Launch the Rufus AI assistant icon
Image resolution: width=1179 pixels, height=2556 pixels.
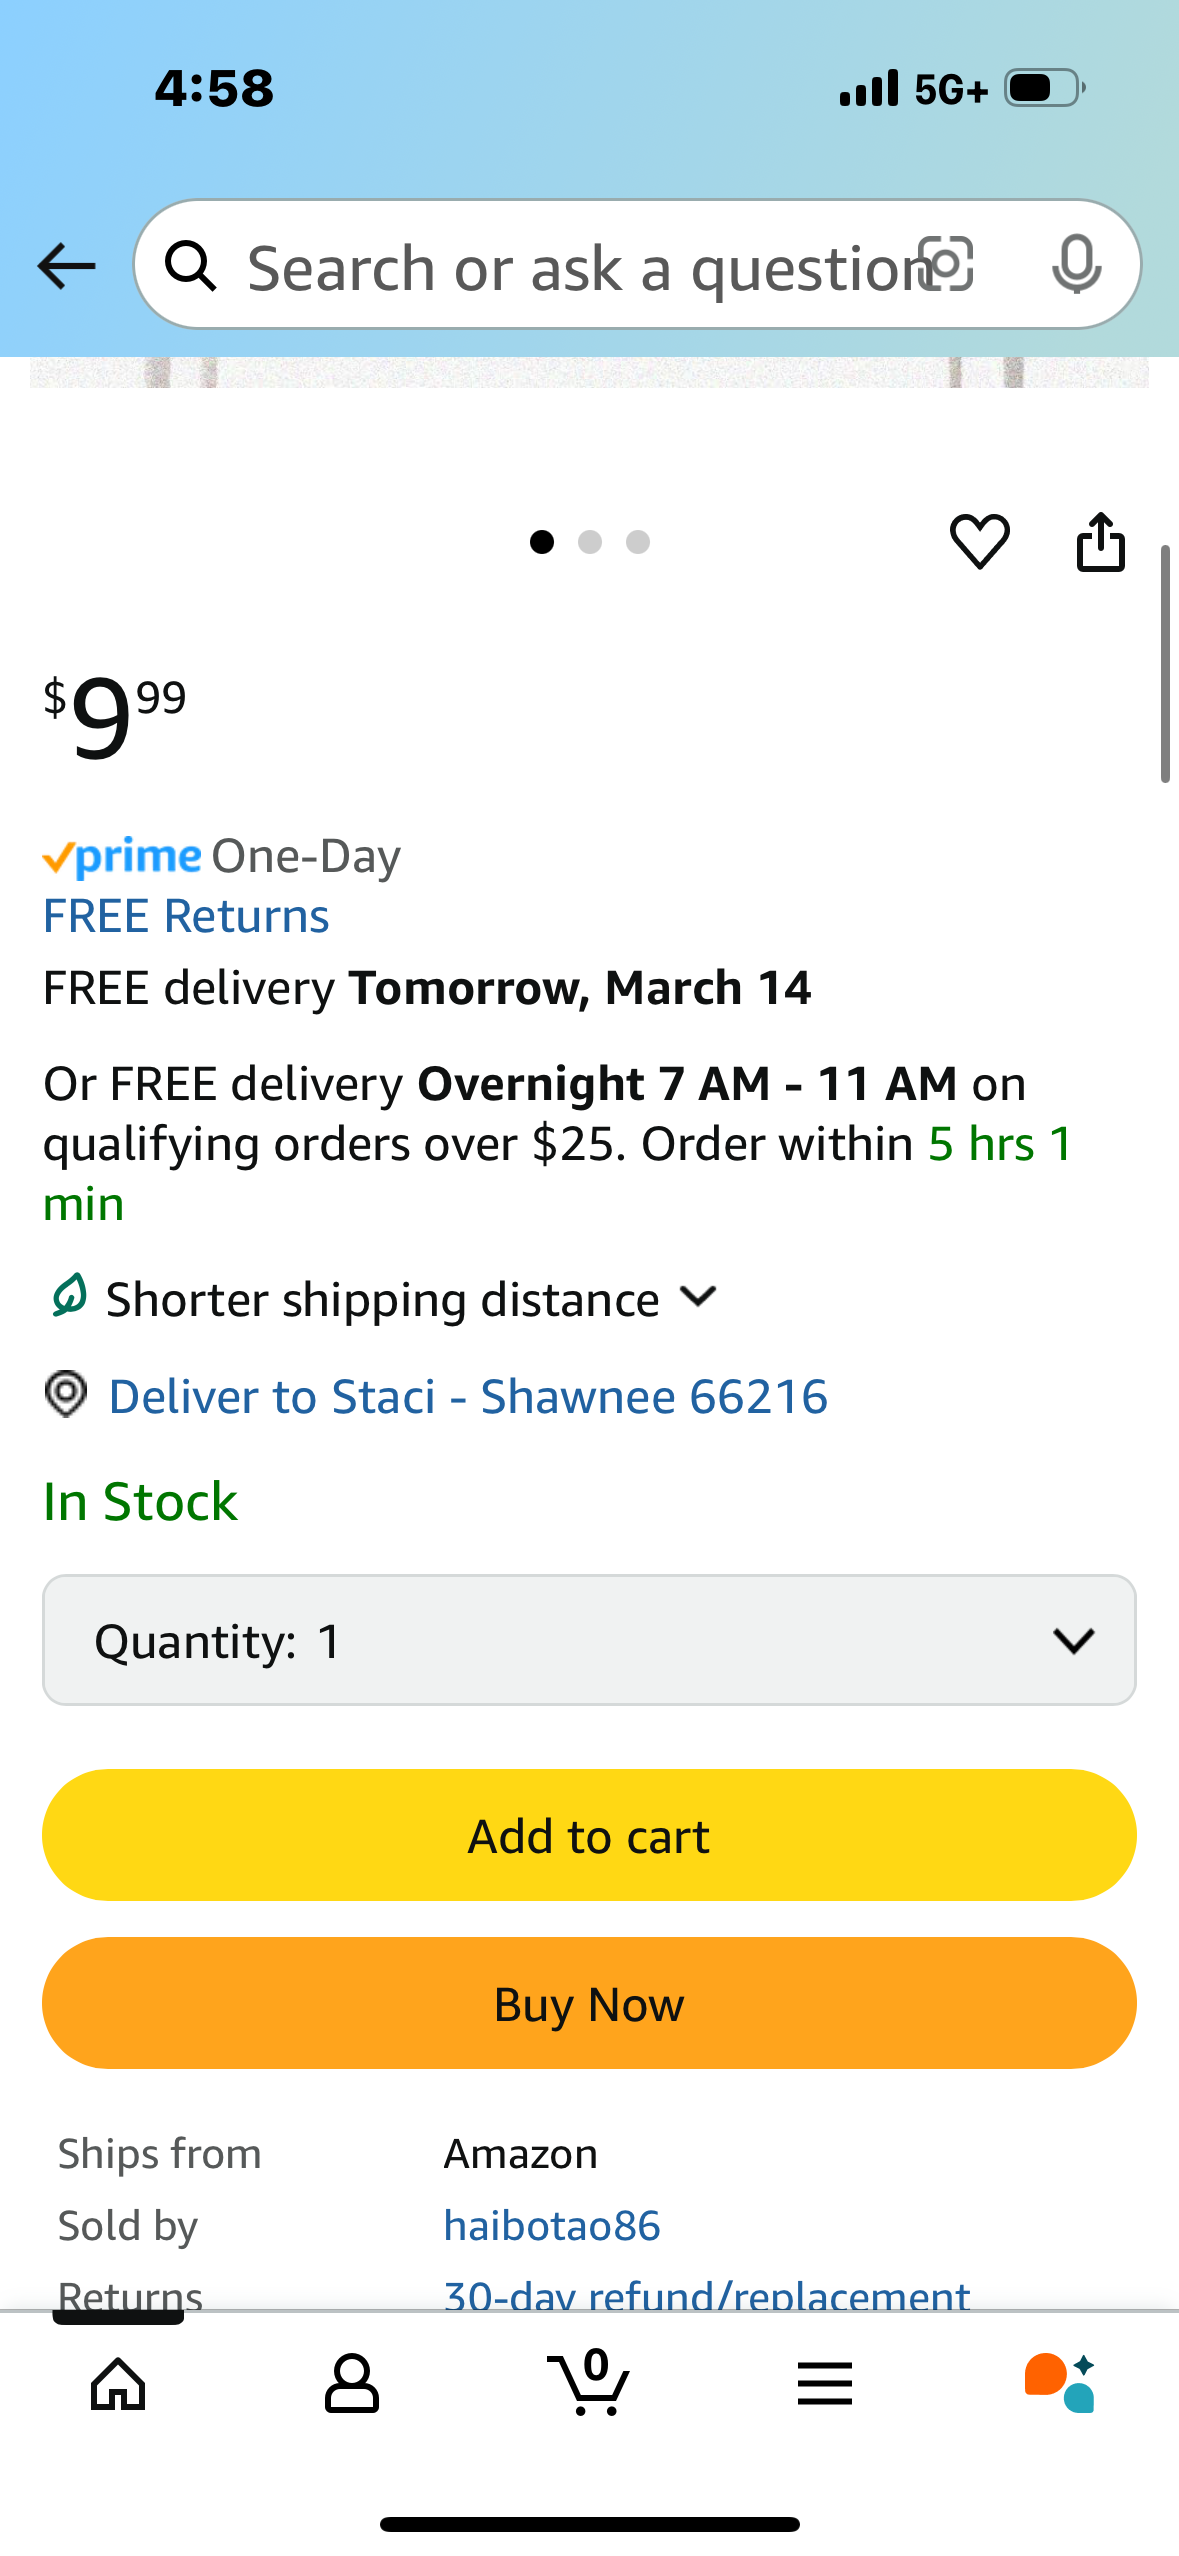[x=1060, y=2384]
